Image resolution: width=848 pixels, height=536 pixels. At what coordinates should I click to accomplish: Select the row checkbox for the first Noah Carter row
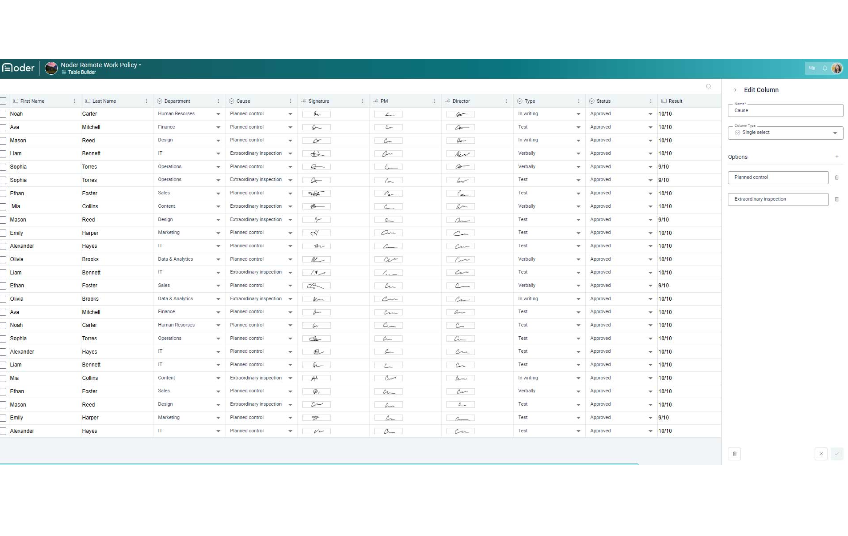click(3, 114)
